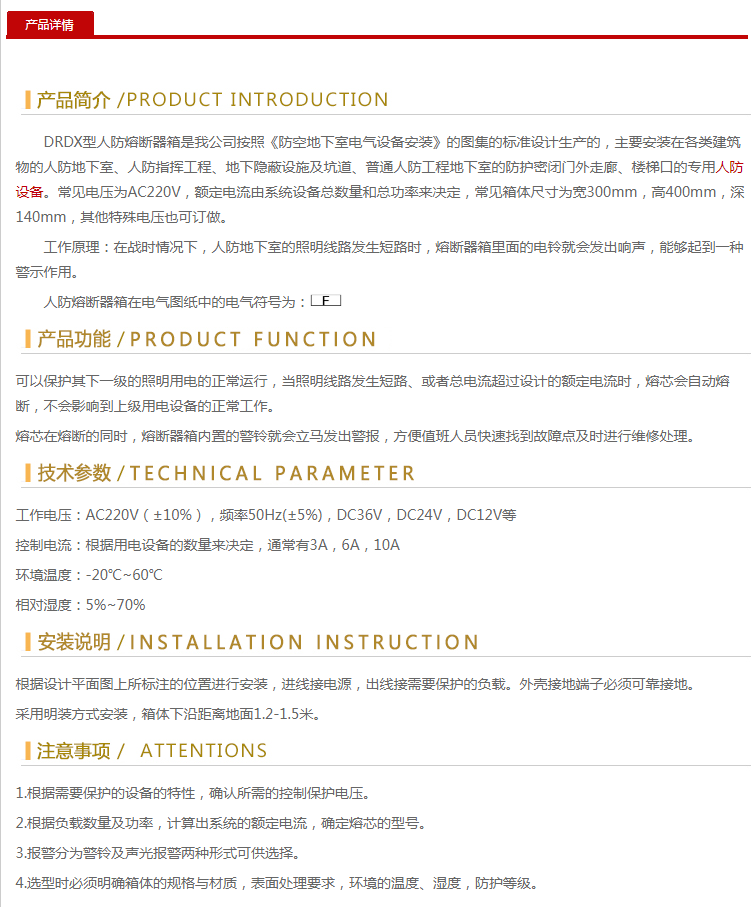This screenshot has height=907, width=752.
Task: Click the fuse box electrical symbol F
Action: [x=325, y=300]
